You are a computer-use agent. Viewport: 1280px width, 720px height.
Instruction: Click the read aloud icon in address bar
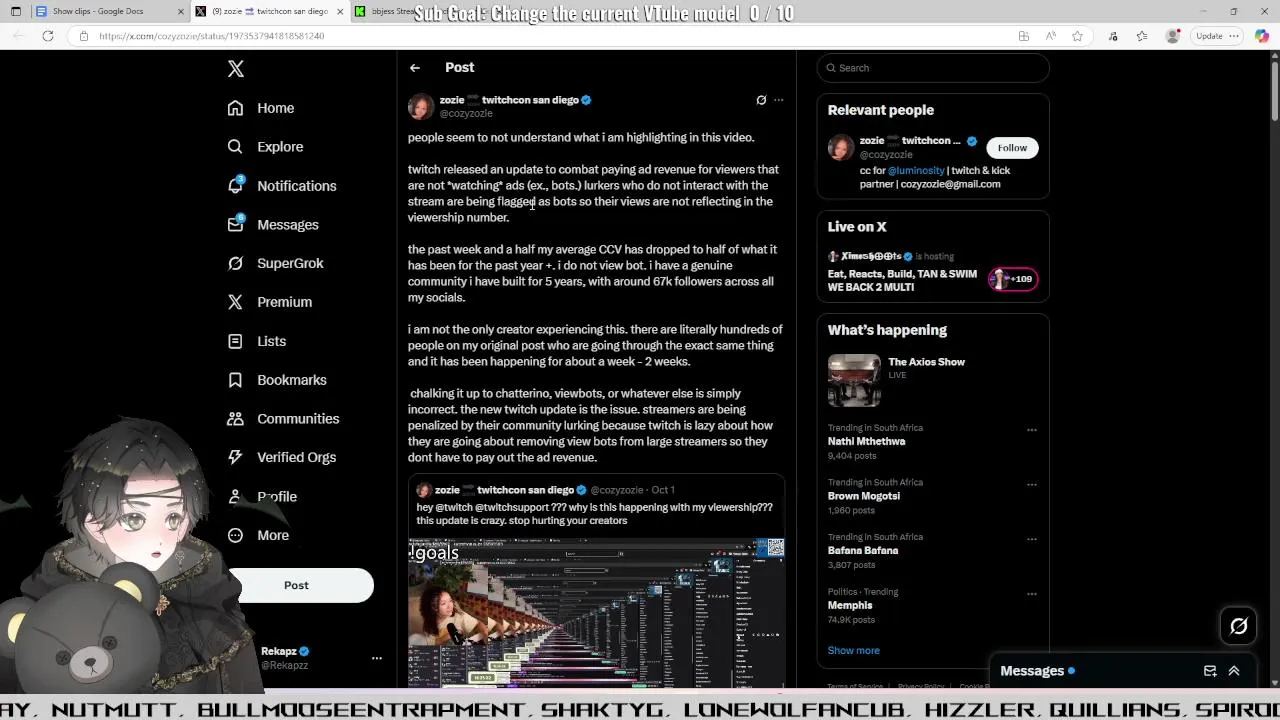[x=1050, y=36]
